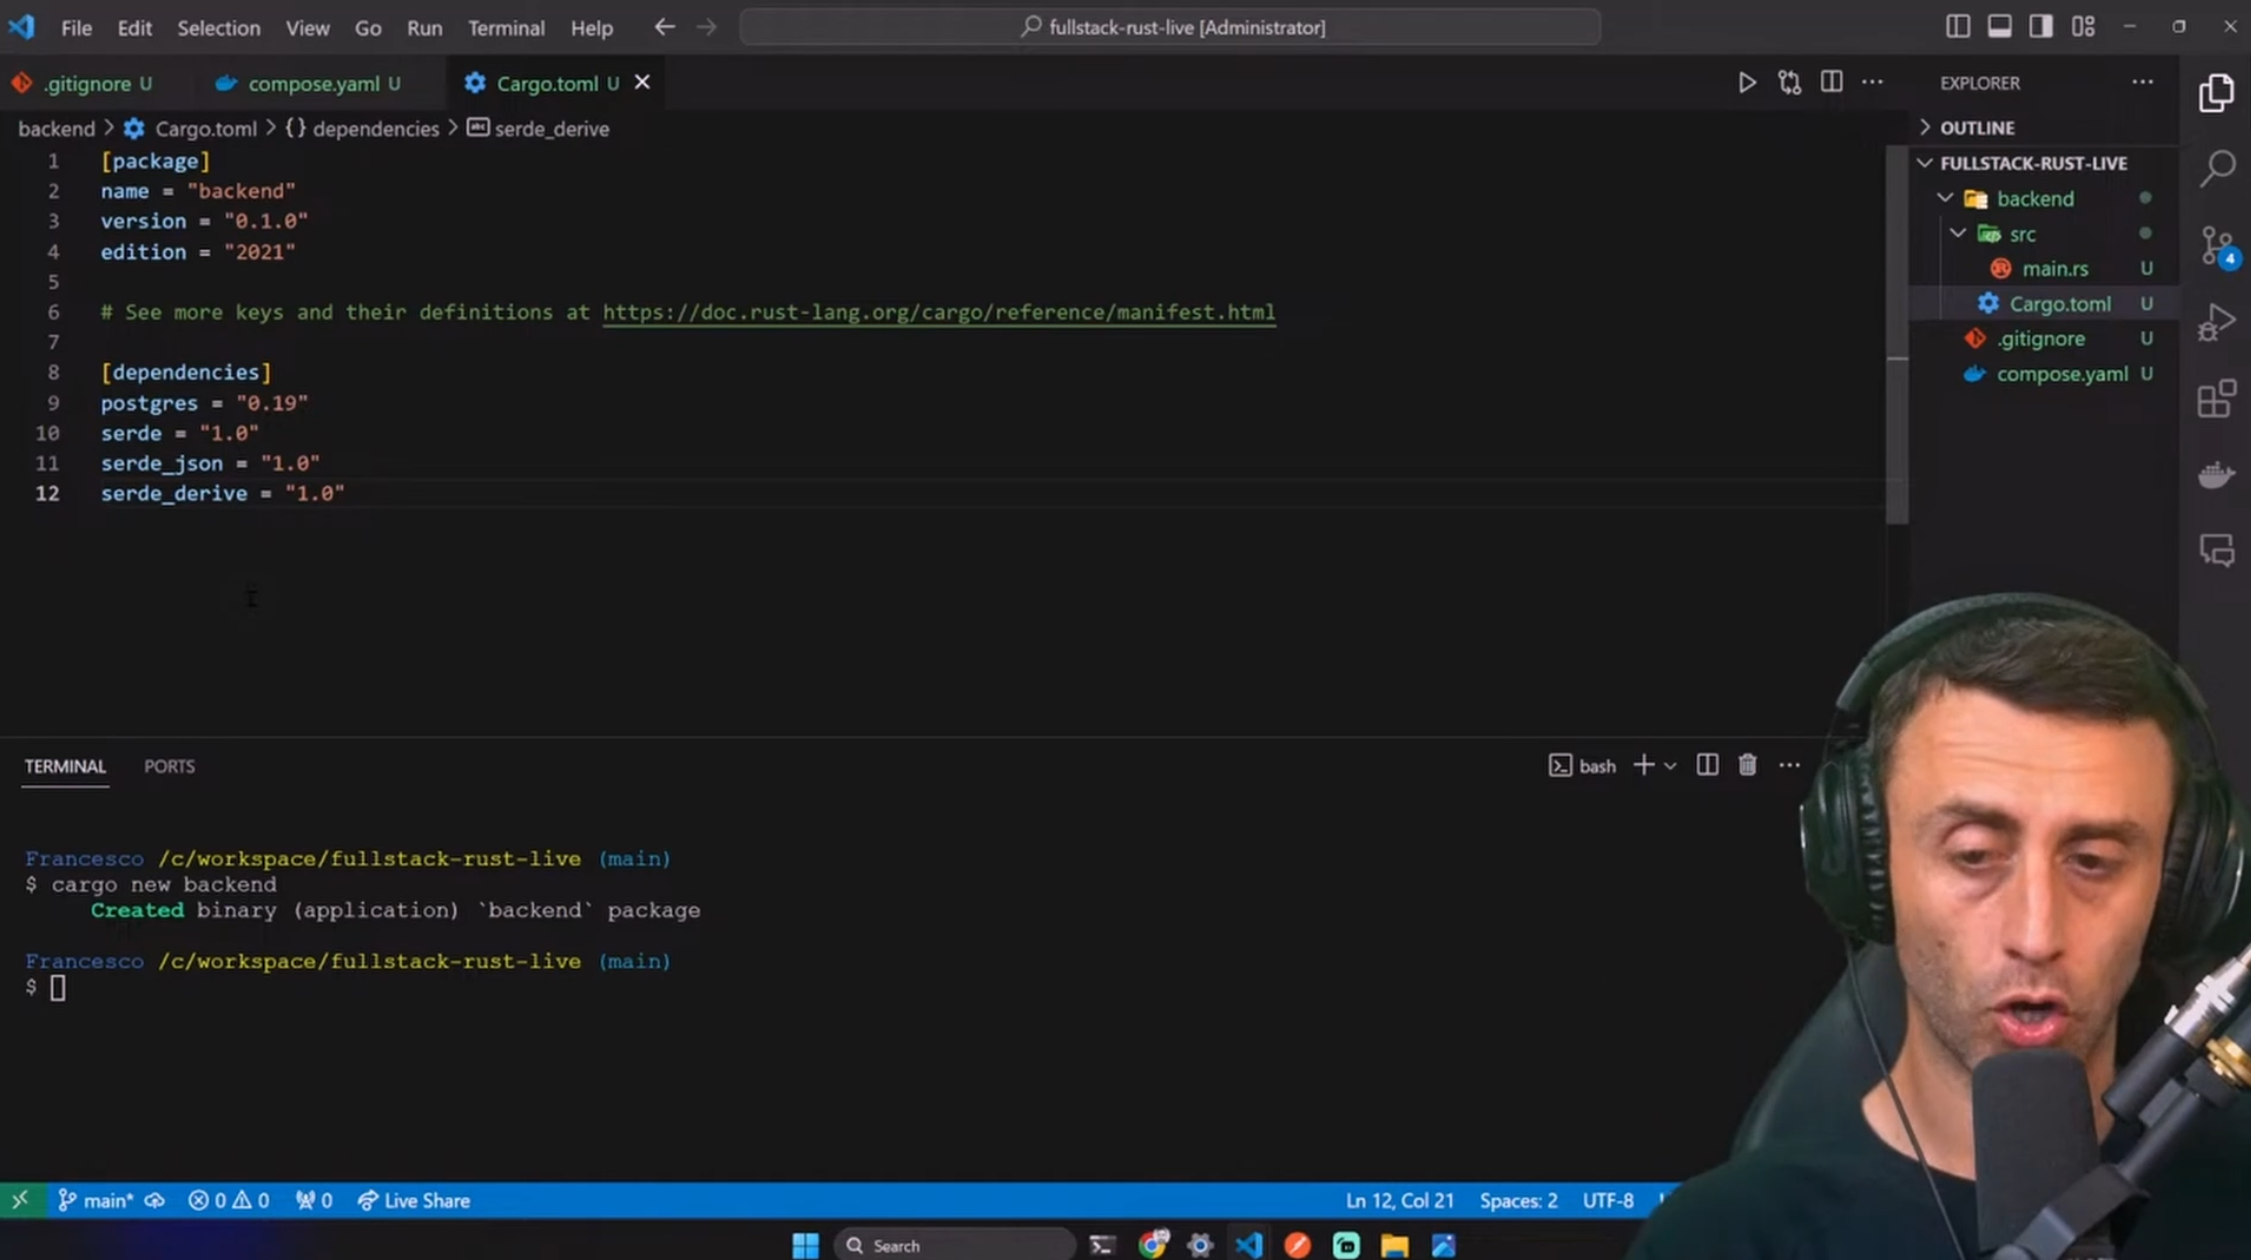The height and width of the screenshot is (1260, 2251).
Task: Open Source Control showing 4 pending changes
Action: click(x=2217, y=245)
